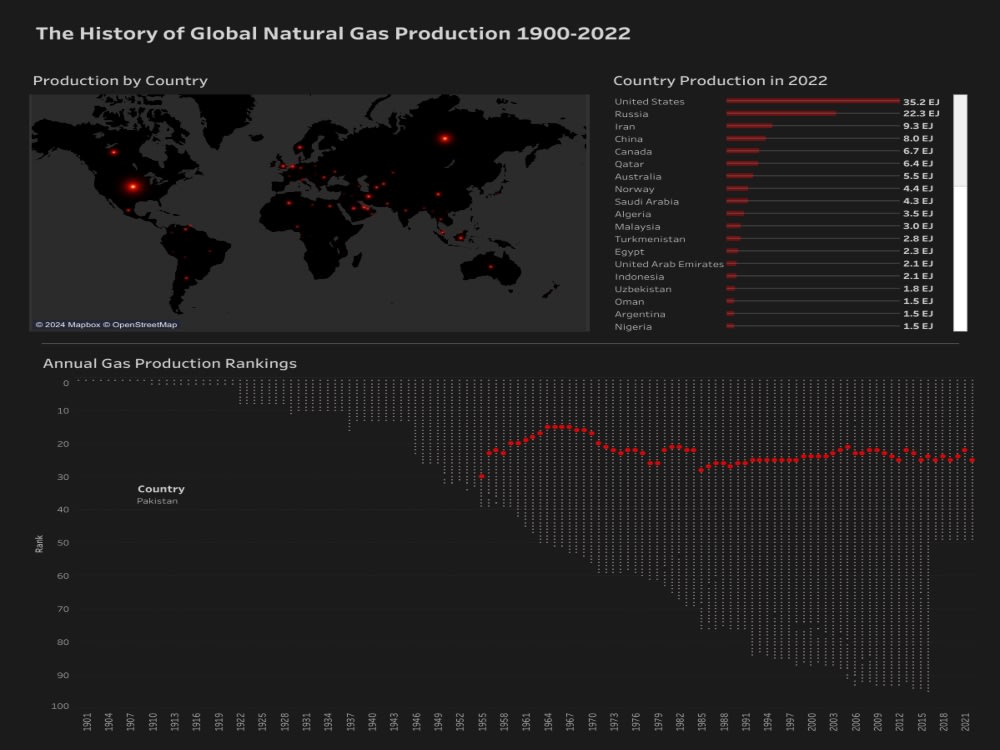Image resolution: width=1000 pixels, height=750 pixels.
Task: Click the red glow over Canada on map
Action: click(114, 152)
